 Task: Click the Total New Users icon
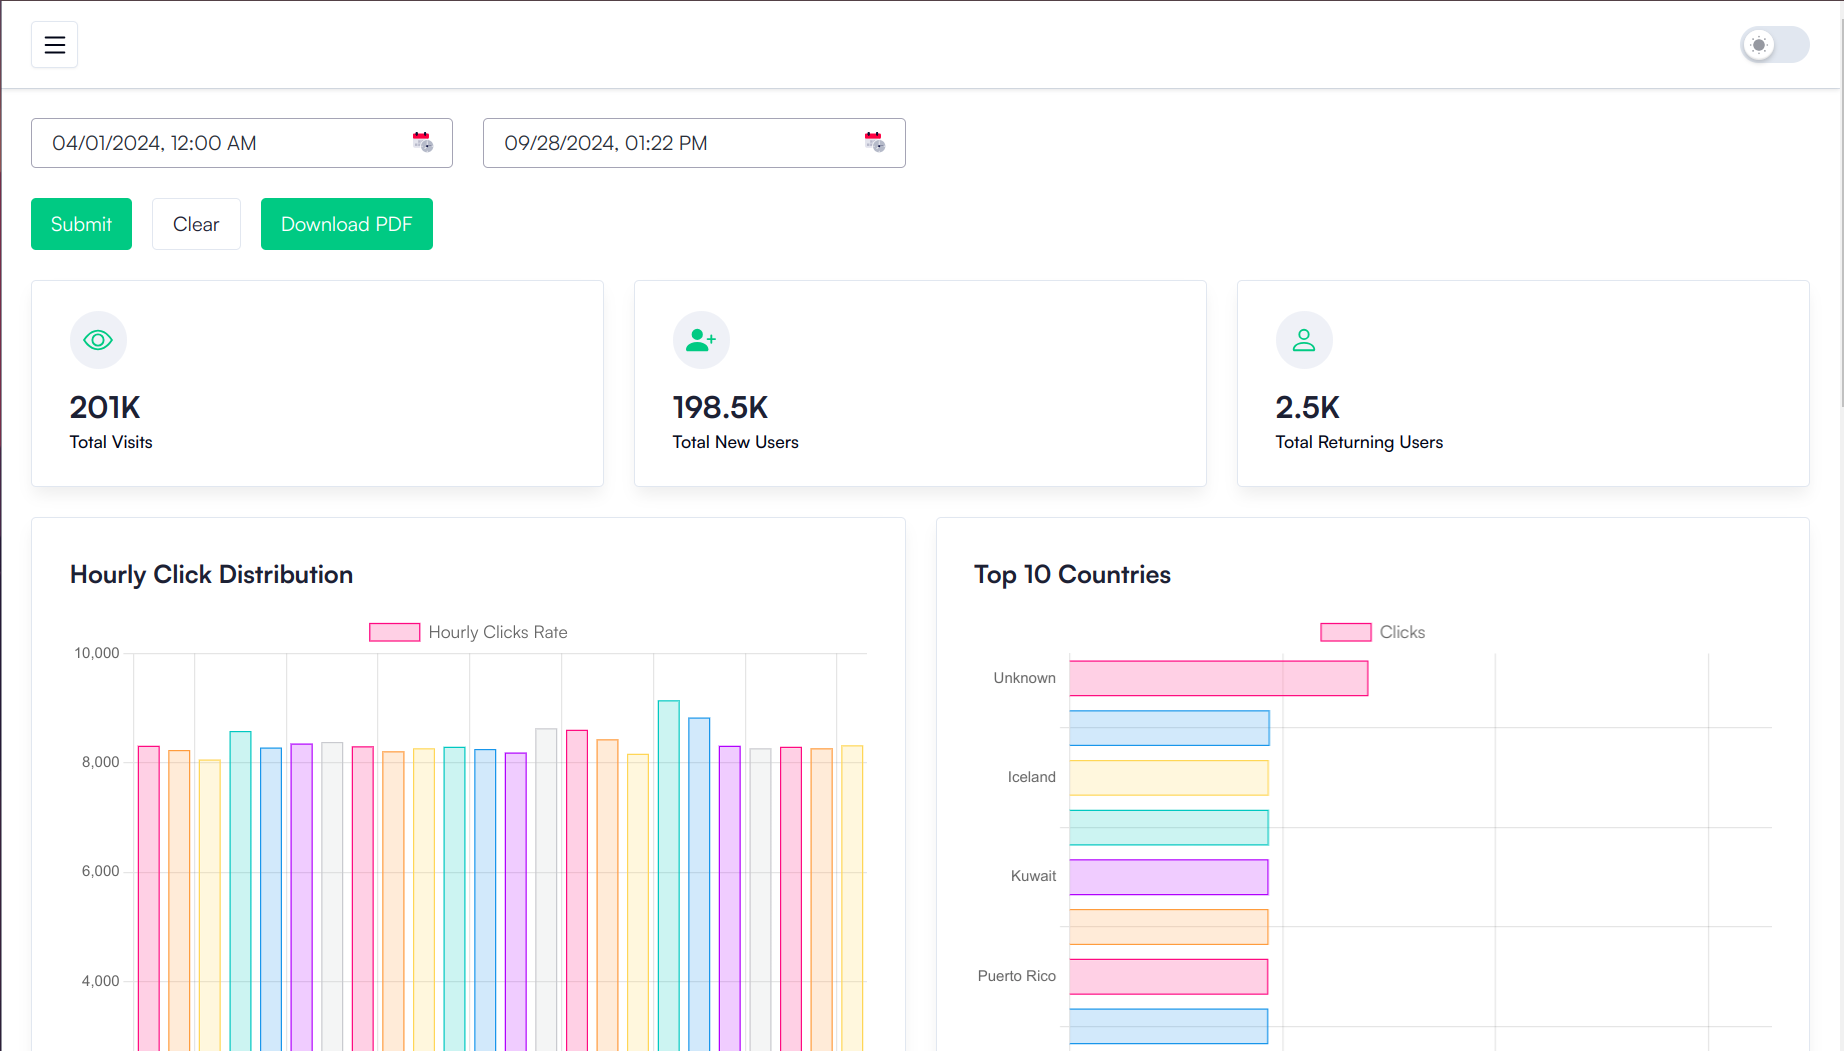click(701, 340)
